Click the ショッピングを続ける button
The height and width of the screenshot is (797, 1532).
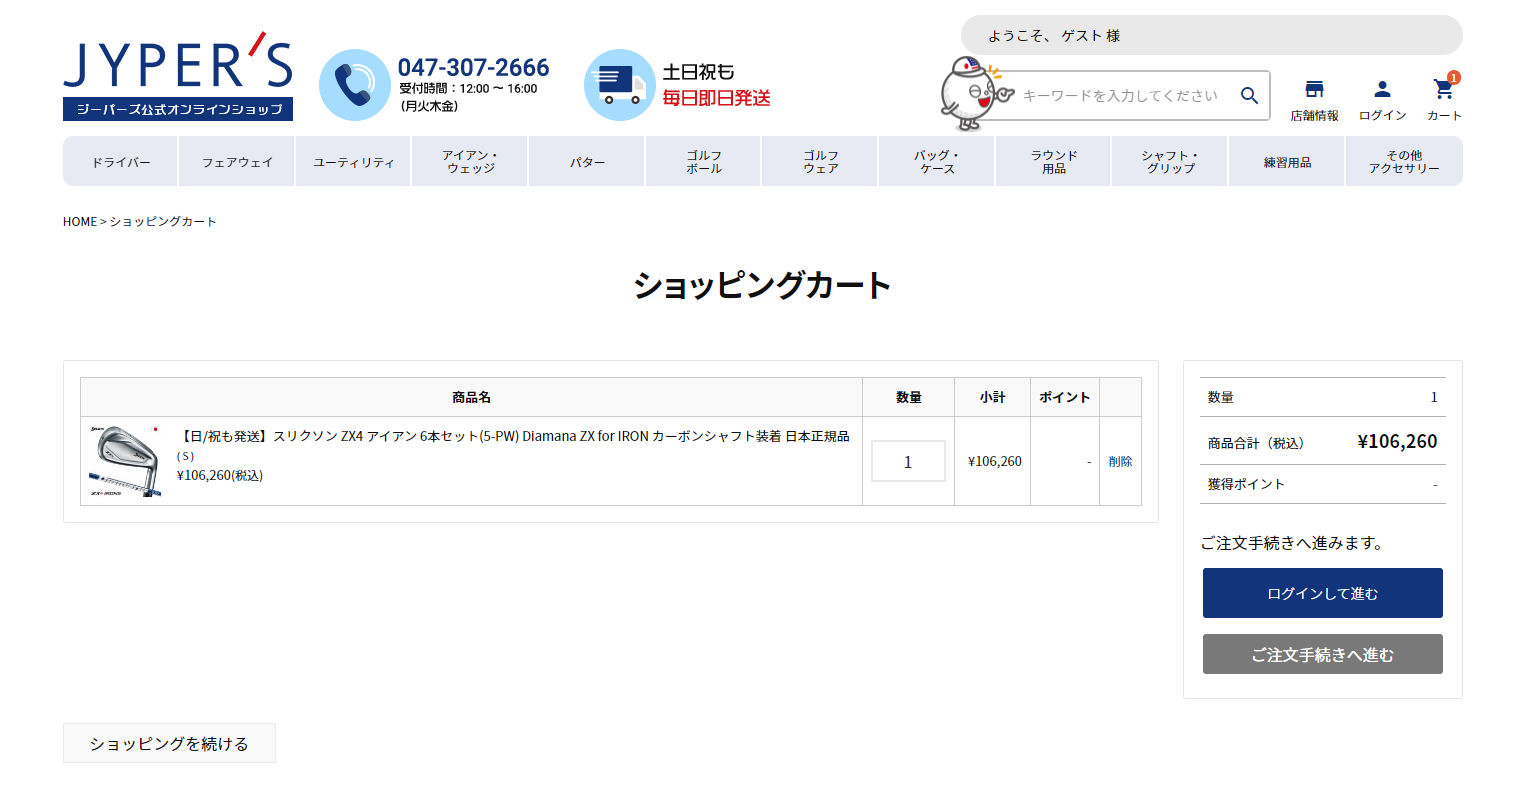tap(168, 742)
